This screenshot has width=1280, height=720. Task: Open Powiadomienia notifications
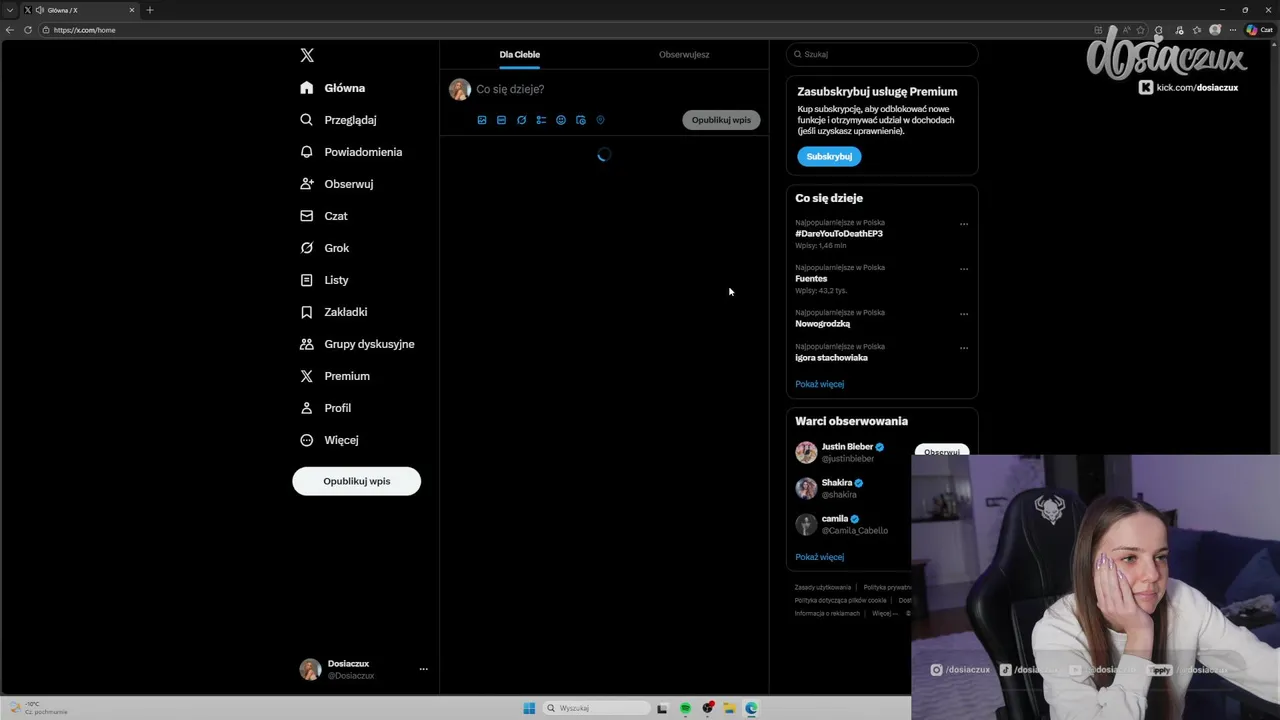[351, 152]
